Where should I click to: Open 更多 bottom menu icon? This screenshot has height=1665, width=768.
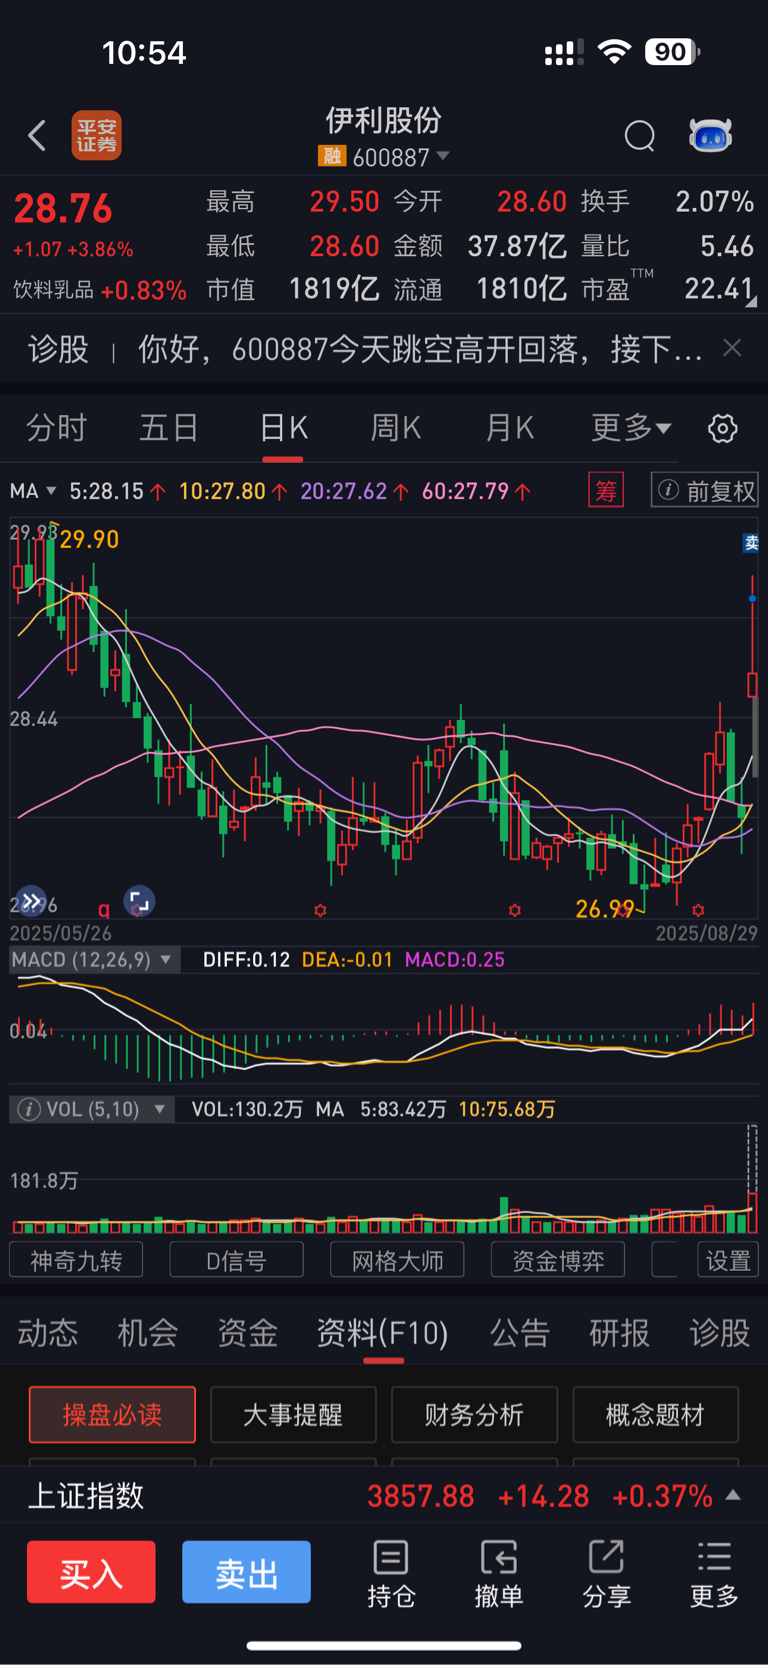[714, 1574]
